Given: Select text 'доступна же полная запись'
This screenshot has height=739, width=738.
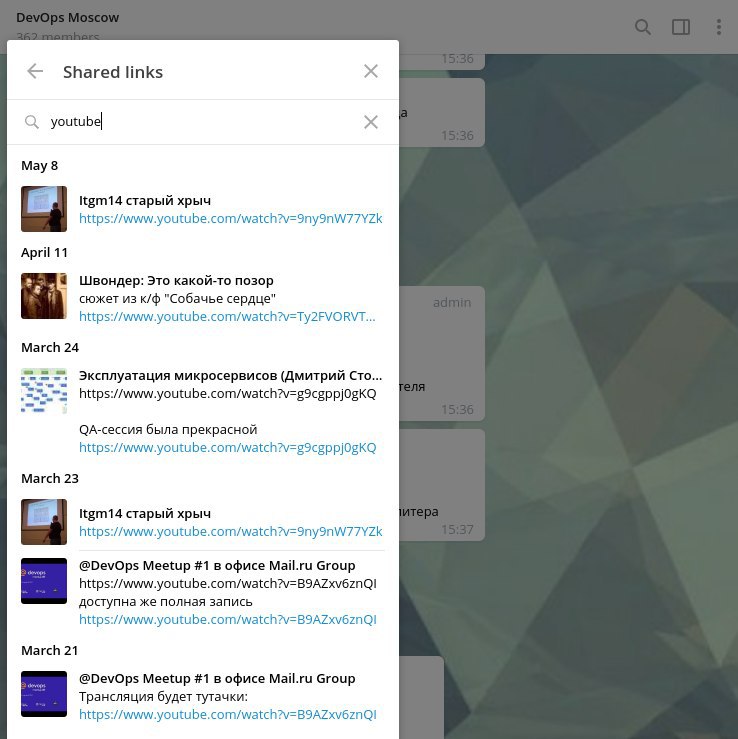Looking at the screenshot, I should (x=165, y=602).
